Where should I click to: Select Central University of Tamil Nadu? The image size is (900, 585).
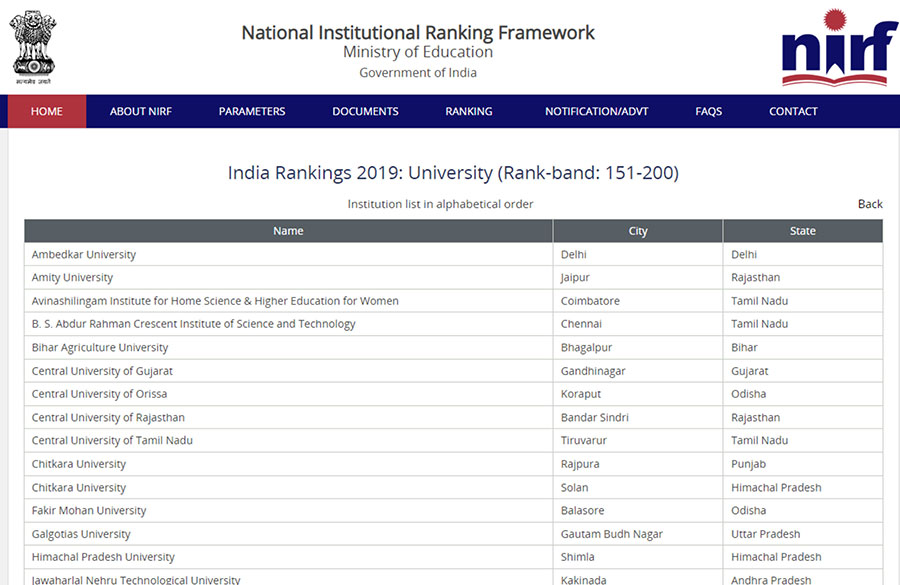(112, 440)
